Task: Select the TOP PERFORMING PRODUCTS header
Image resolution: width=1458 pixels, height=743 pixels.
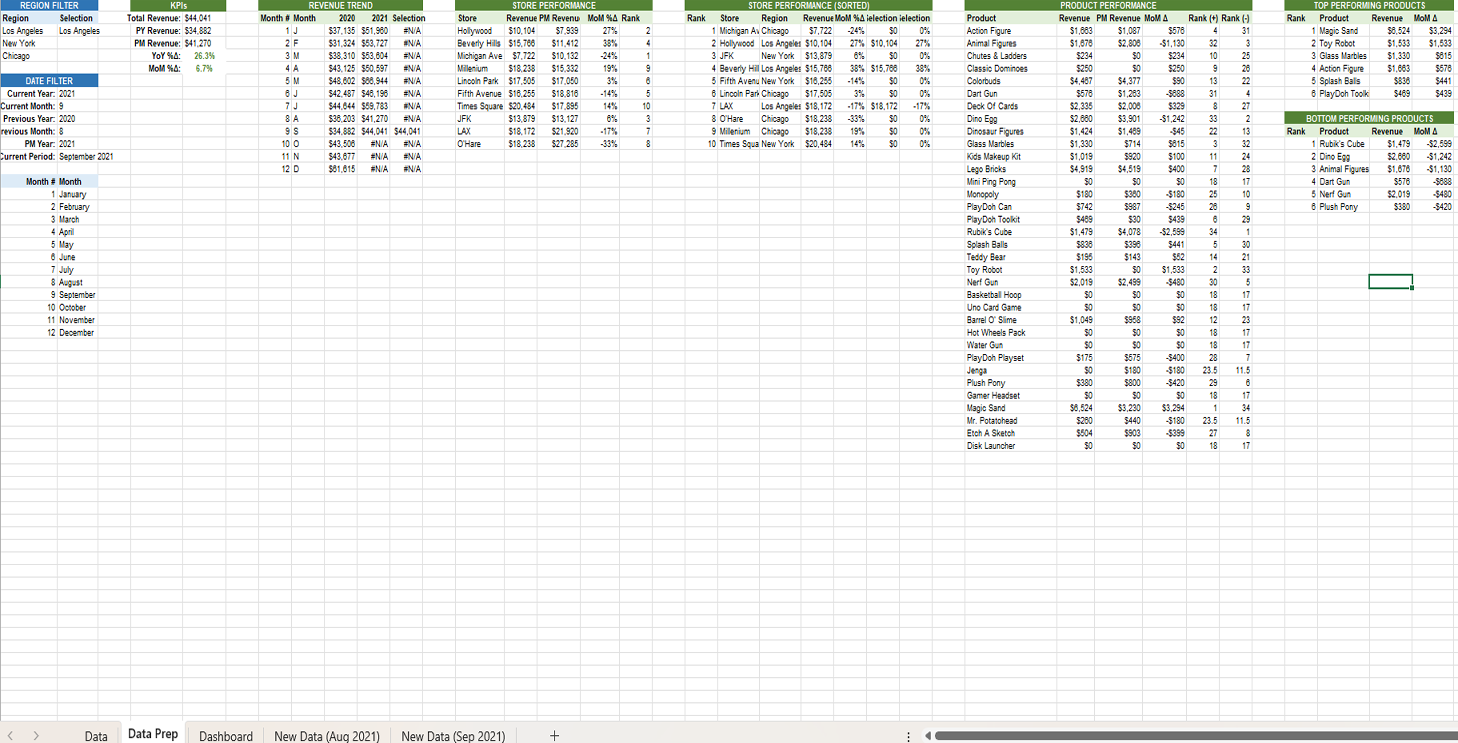Action: 1368,5
